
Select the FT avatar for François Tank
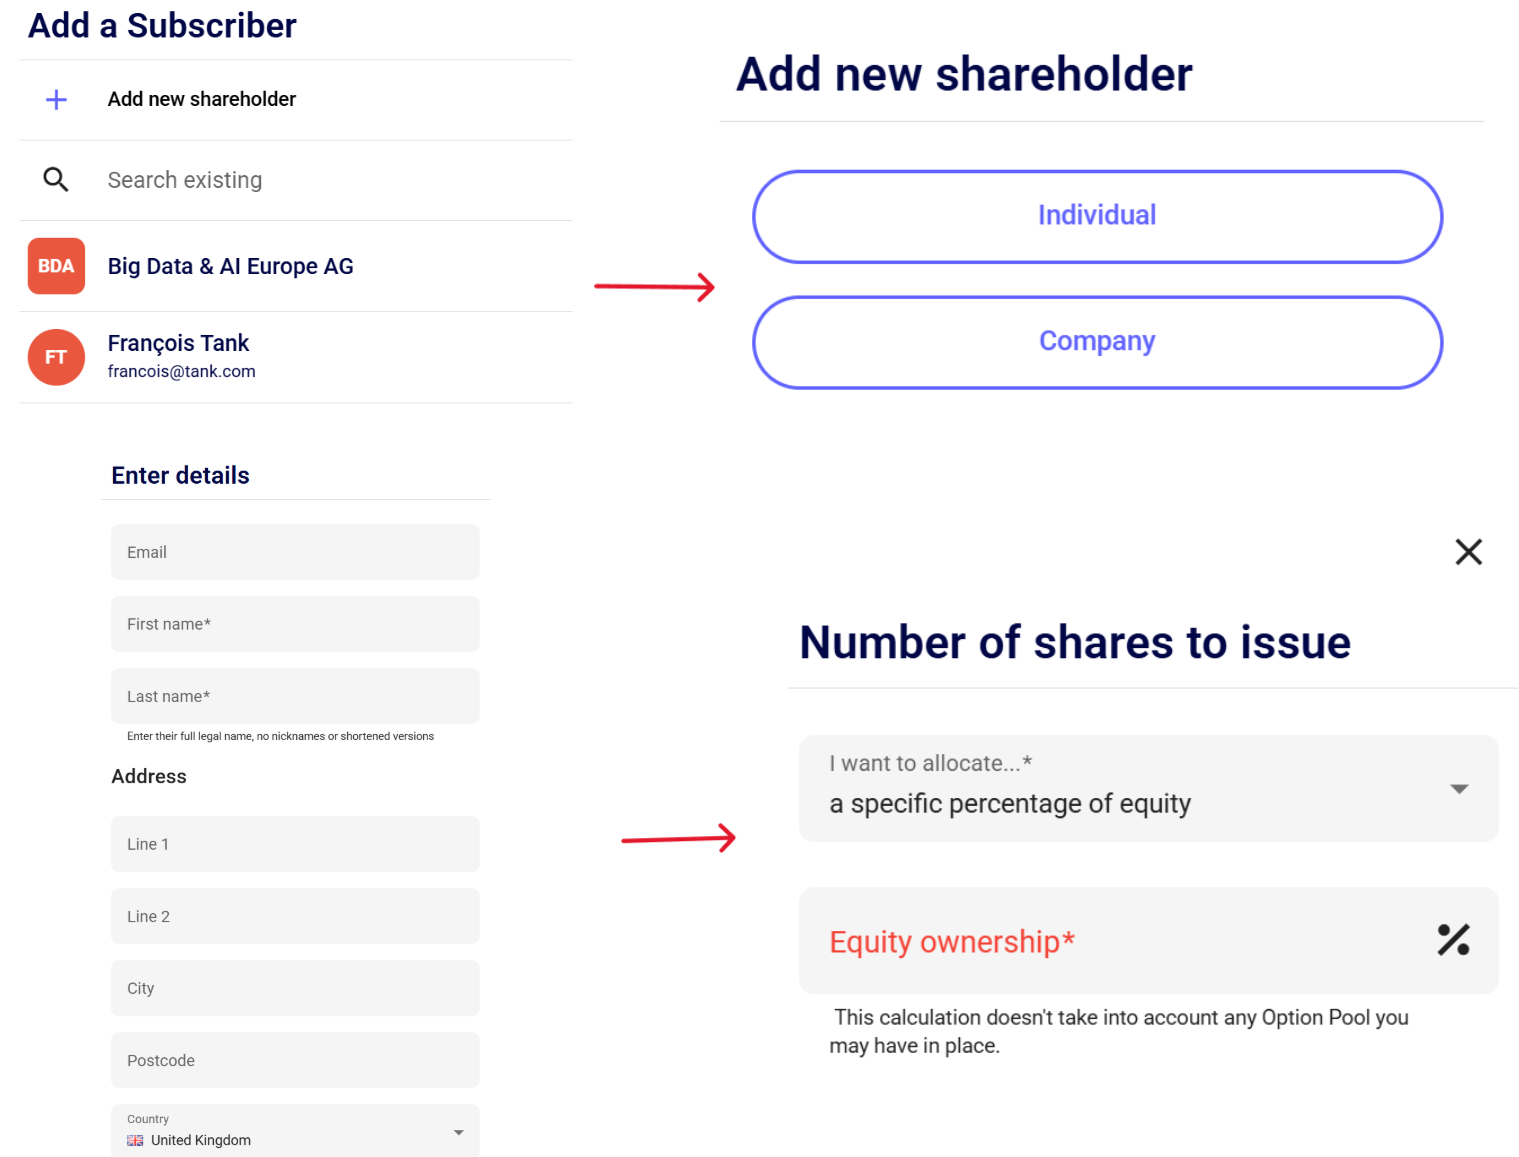56,357
